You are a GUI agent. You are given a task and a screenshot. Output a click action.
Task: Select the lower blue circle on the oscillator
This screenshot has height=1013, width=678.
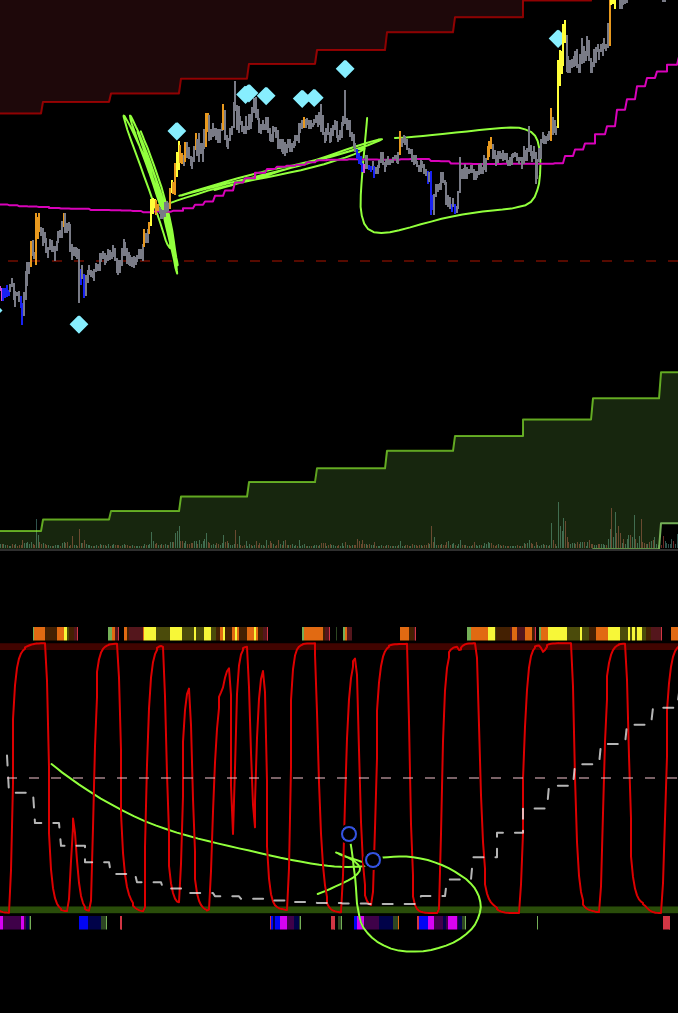point(373,860)
